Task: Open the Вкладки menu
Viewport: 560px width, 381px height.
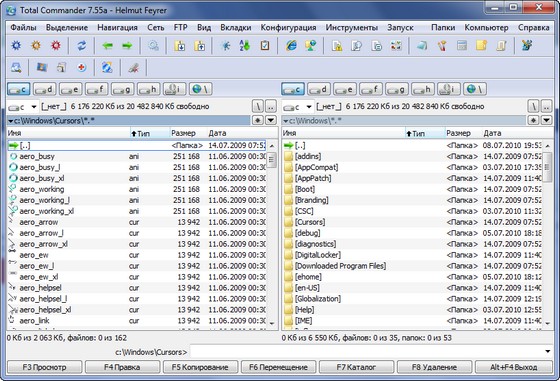Action: coord(236,27)
